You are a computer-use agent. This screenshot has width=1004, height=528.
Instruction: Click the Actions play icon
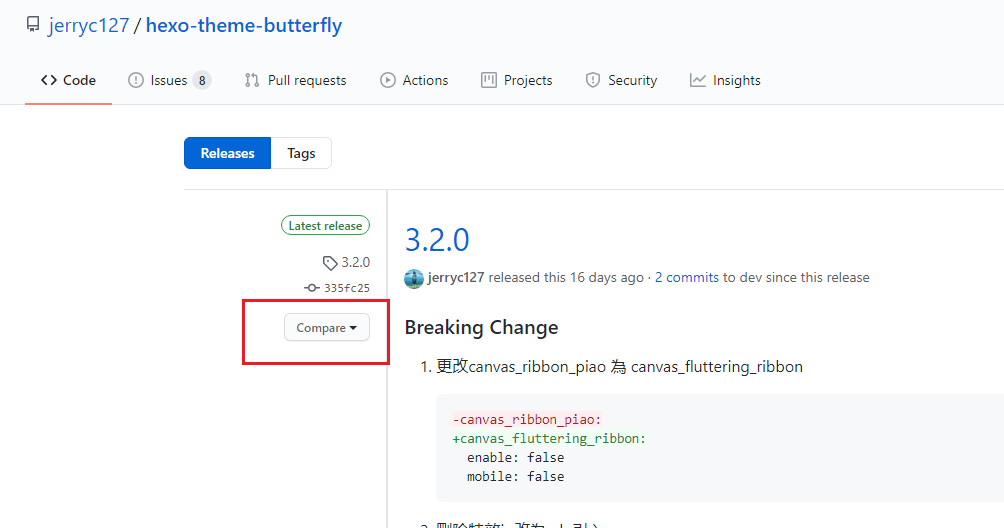(x=388, y=80)
